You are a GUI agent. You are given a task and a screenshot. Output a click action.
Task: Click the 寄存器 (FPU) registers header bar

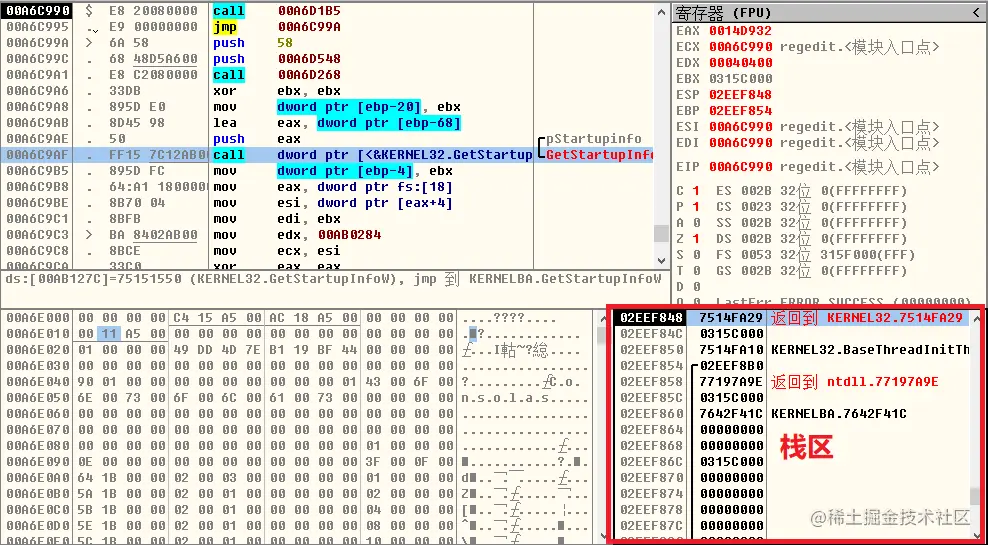pos(829,13)
